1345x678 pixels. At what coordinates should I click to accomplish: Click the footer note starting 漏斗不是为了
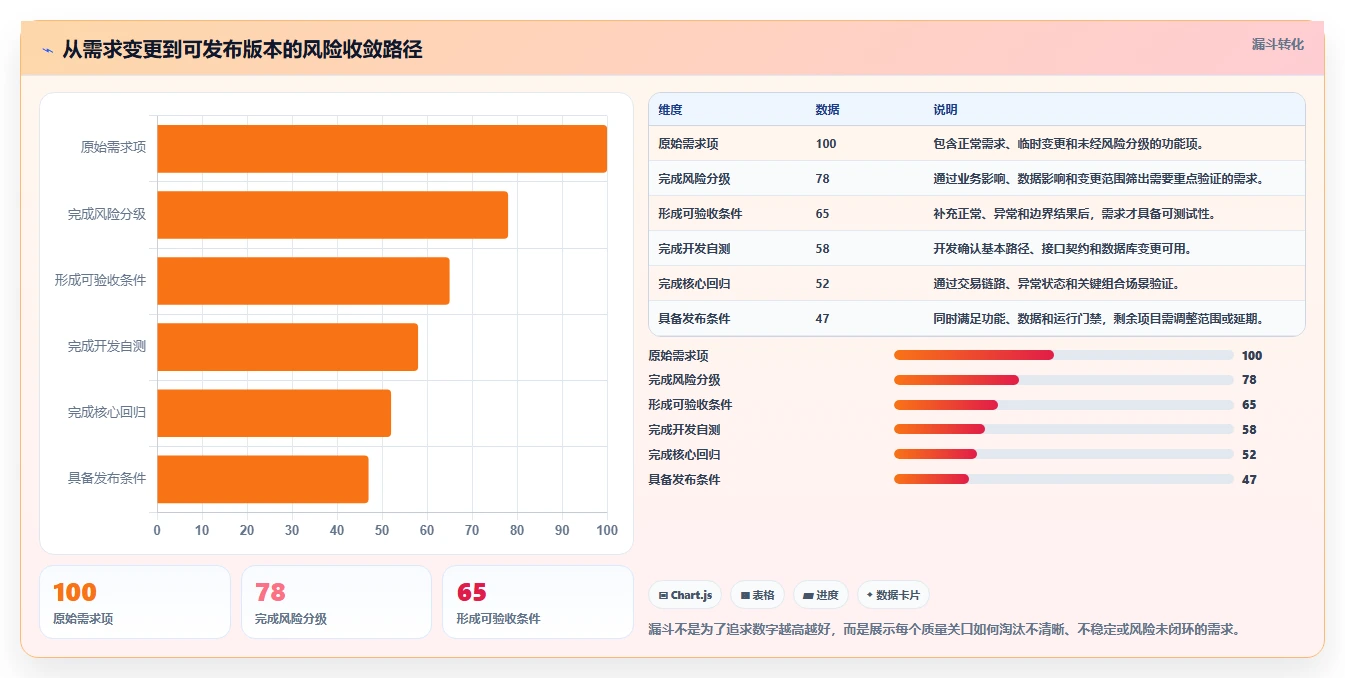click(944, 629)
